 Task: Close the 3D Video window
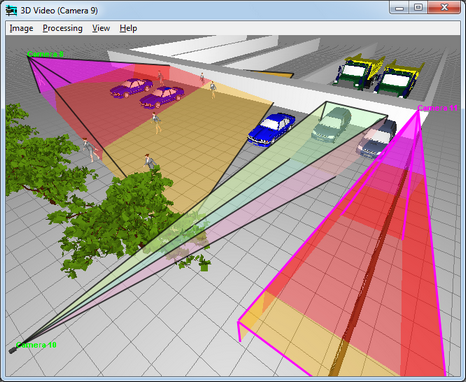point(444,7)
